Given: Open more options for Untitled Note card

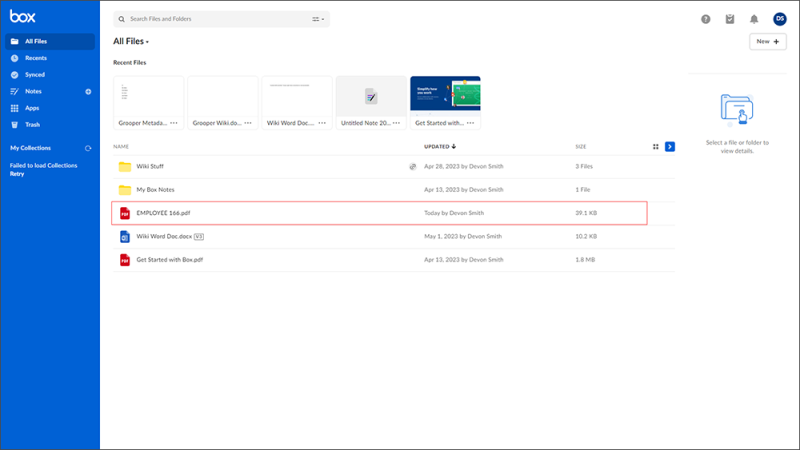Looking at the screenshot, I should tap(396, 123).
